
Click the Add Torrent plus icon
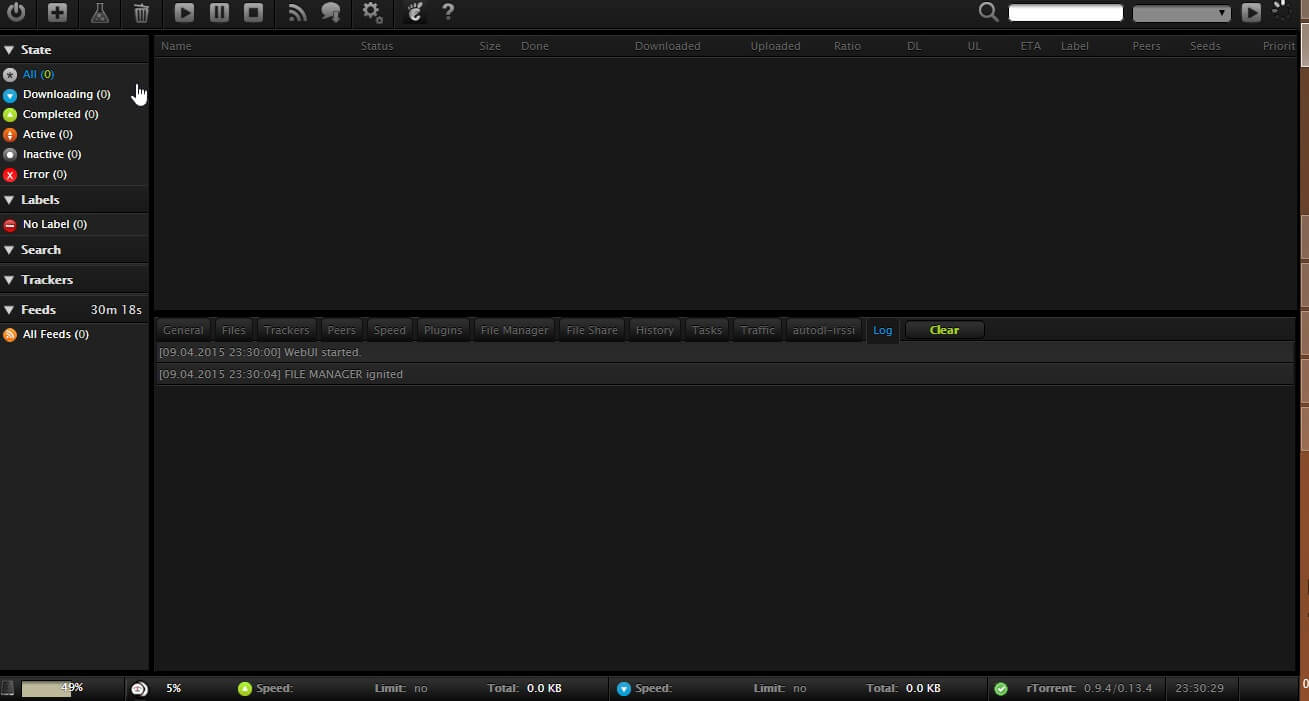click(x=58, y=13)
